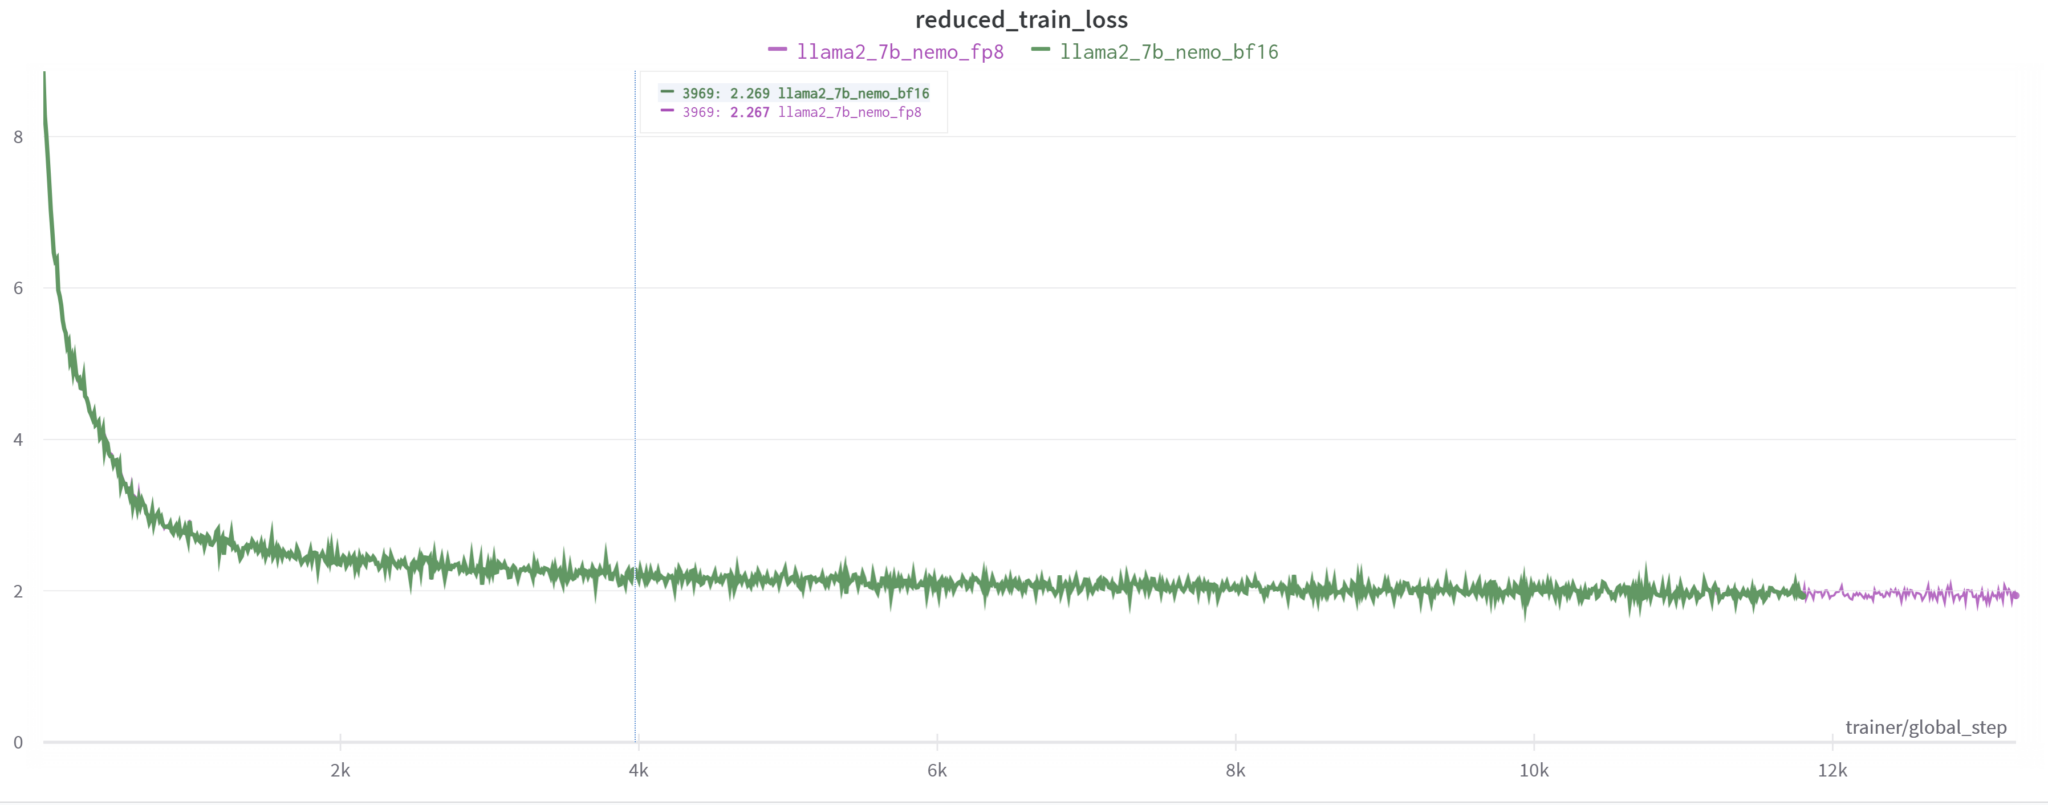Toggle the llama2_7b_nemo_fp8 legend label
The width and height of the screenshot is (2048, 805).
click(x=900, y=52)
